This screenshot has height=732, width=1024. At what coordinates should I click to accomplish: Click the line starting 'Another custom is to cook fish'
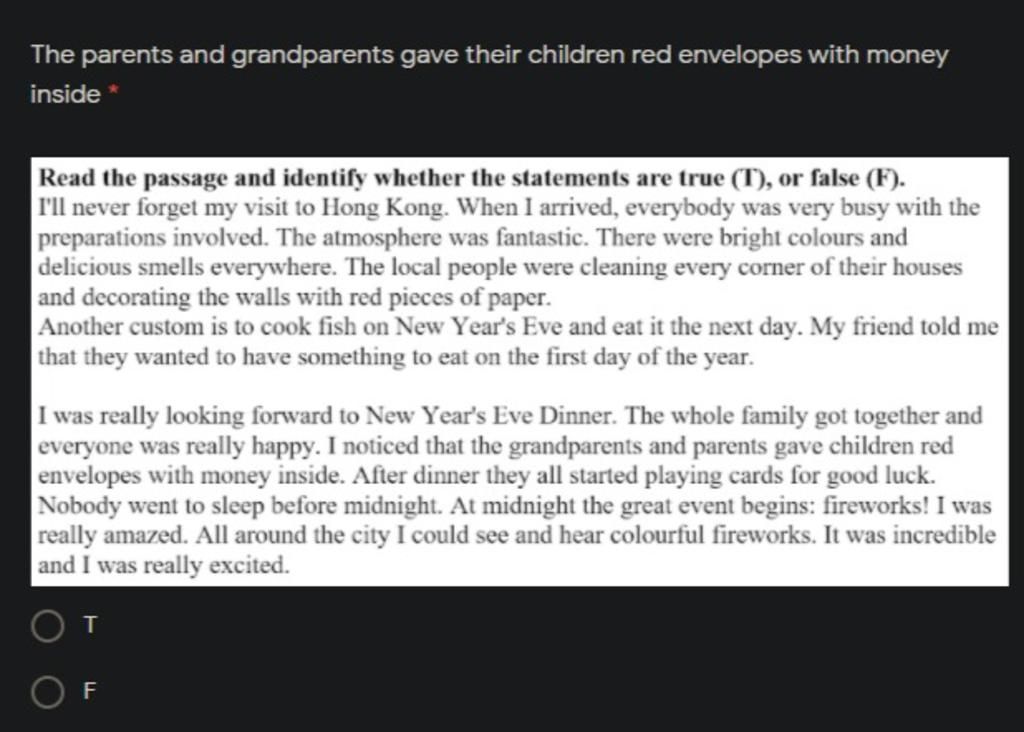pos(518,326)
